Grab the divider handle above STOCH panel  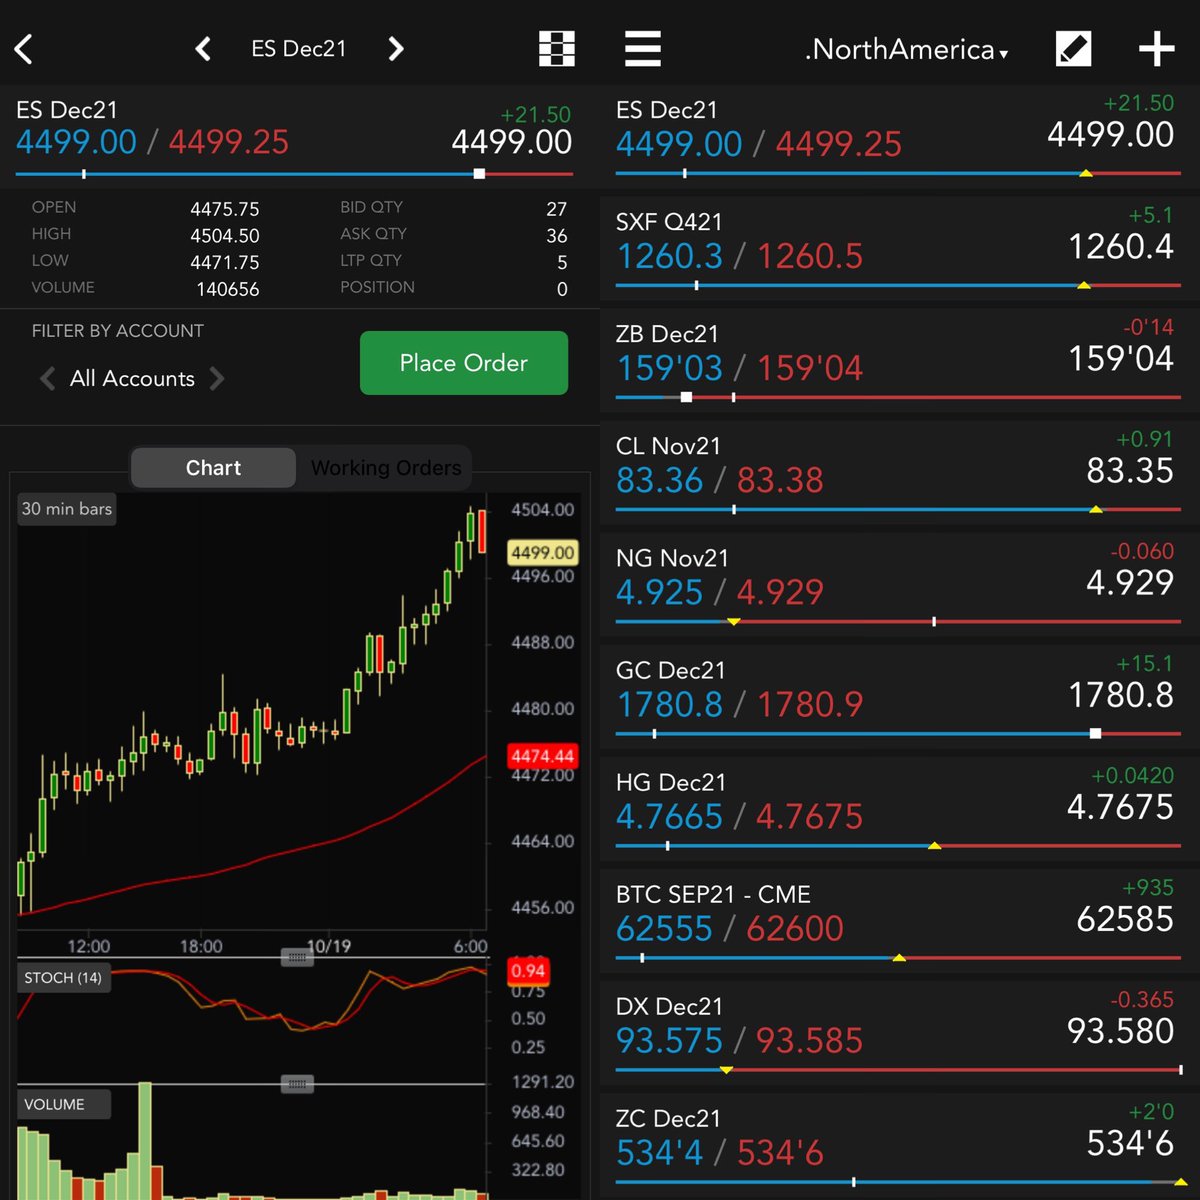tap(297, 958)
